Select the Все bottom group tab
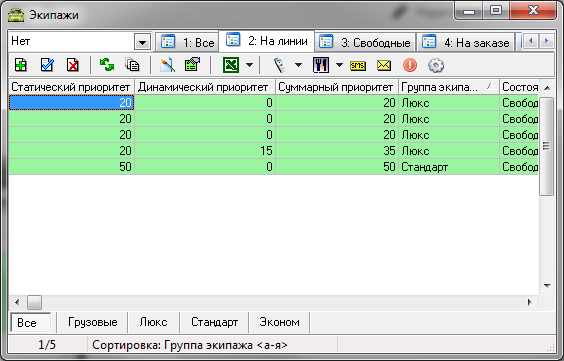This screenshot has width=564, height=361. [x=31, y=323]
